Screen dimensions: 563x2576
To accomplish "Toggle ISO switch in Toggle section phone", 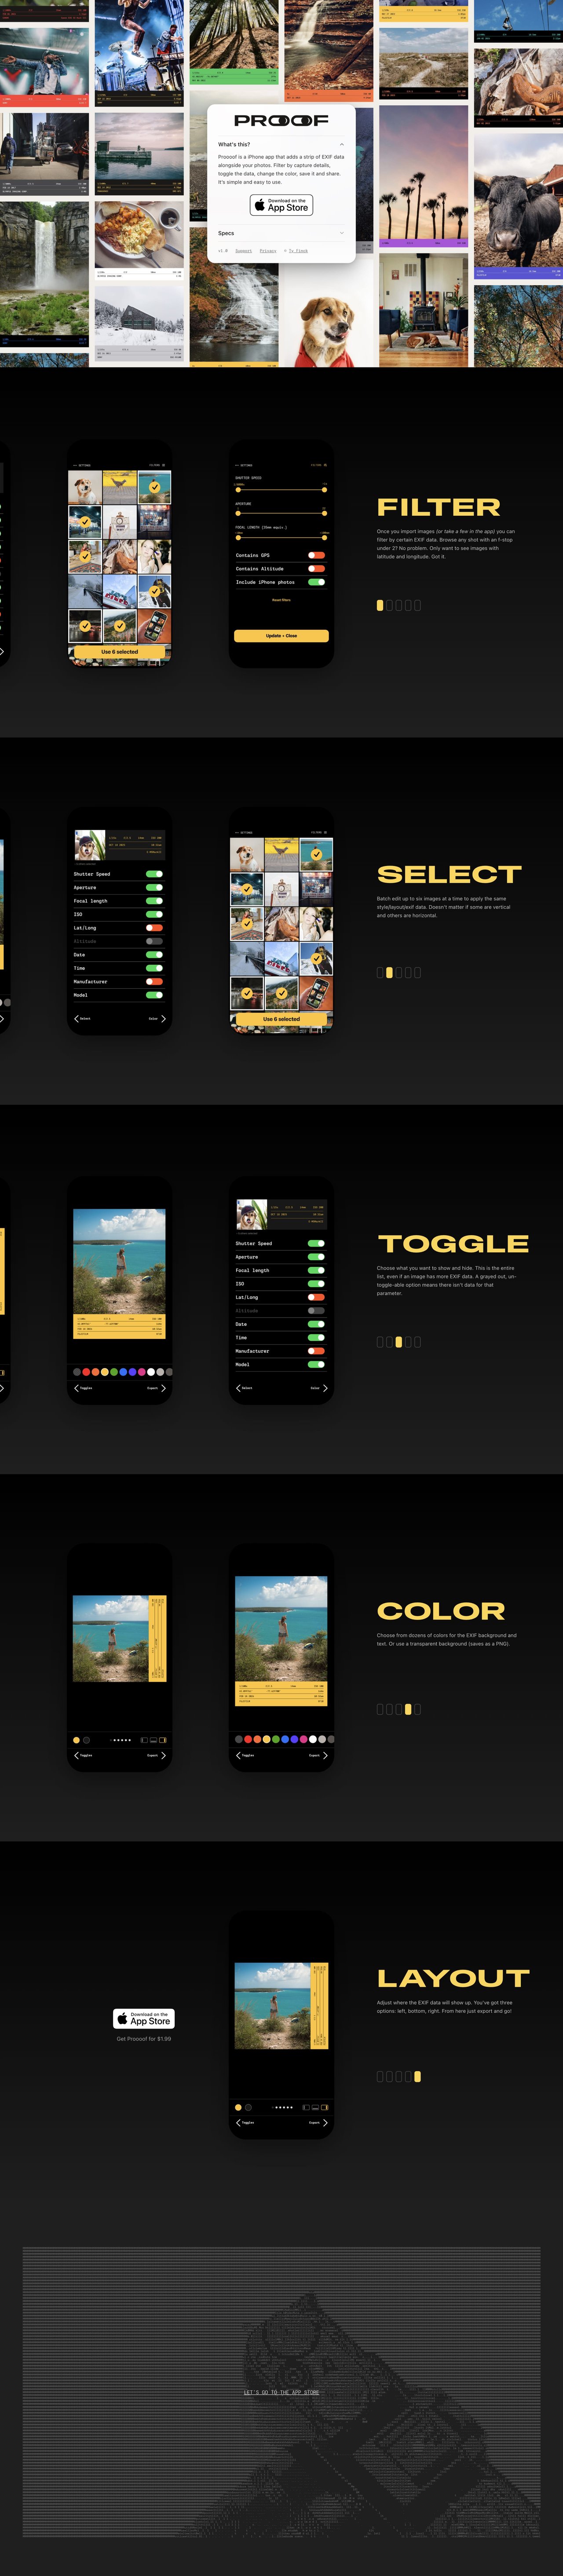I will (x=316, y=1283).
